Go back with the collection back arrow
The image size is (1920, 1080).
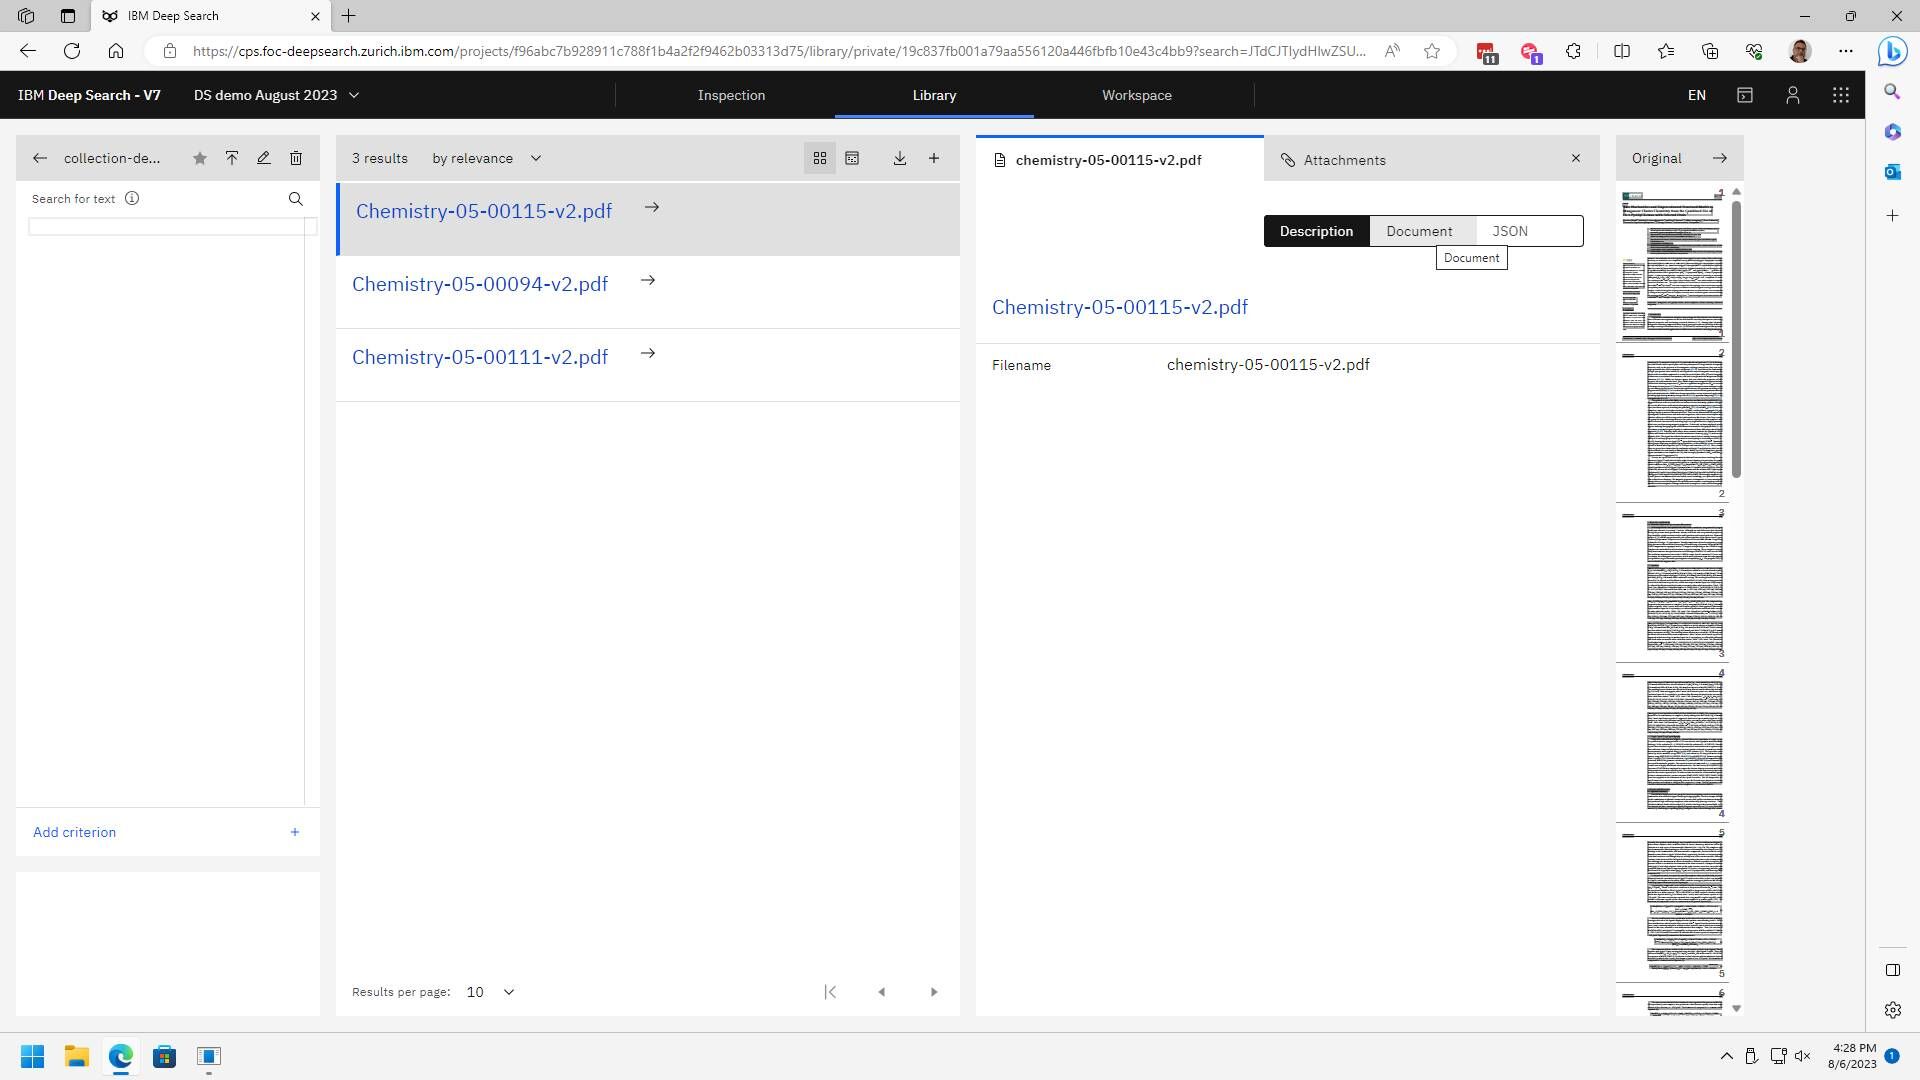[x=40, y=158]
